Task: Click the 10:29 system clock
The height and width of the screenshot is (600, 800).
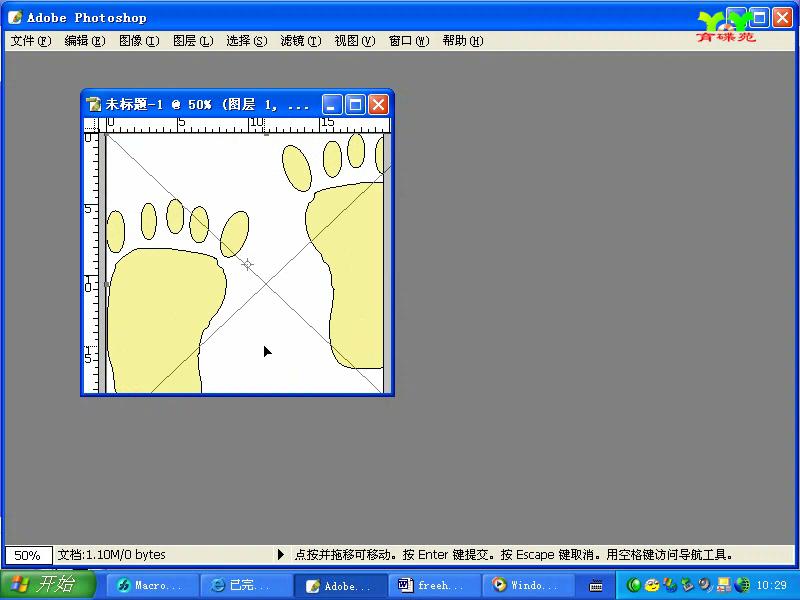Action: (771, 585)
